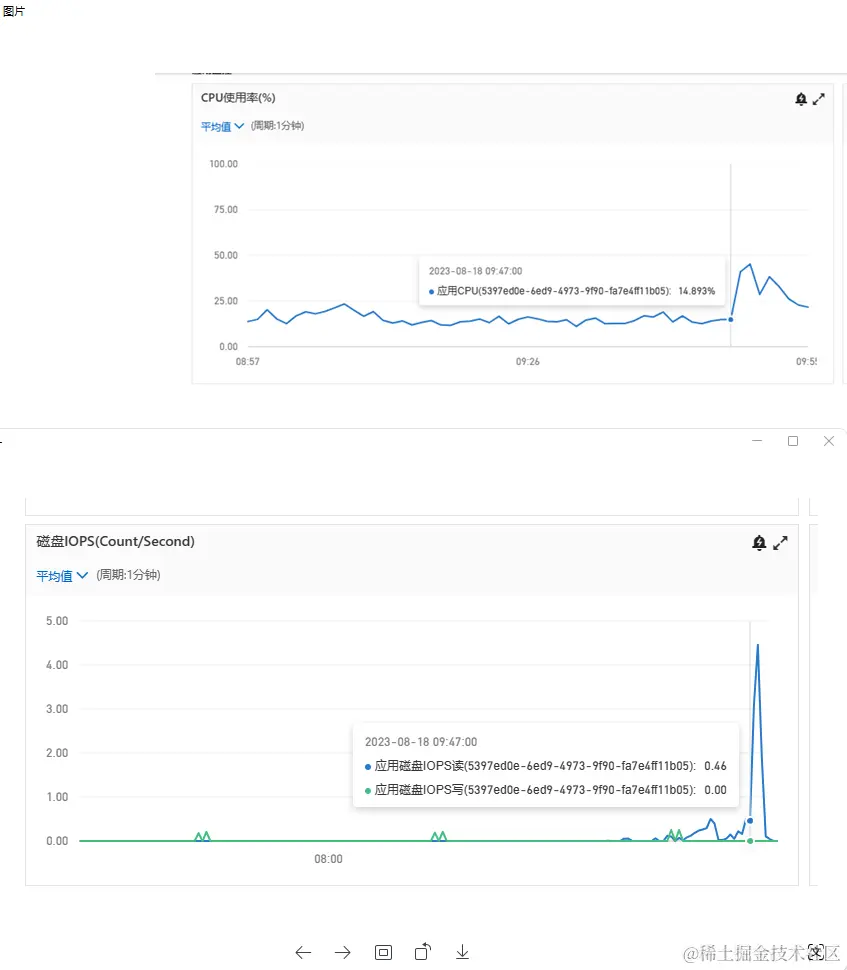Image resolution: width=847 pixels, height=970 pixels.
Task: Click the fit-to-window icon in viewer toolbar
Action: coord(383,952)
